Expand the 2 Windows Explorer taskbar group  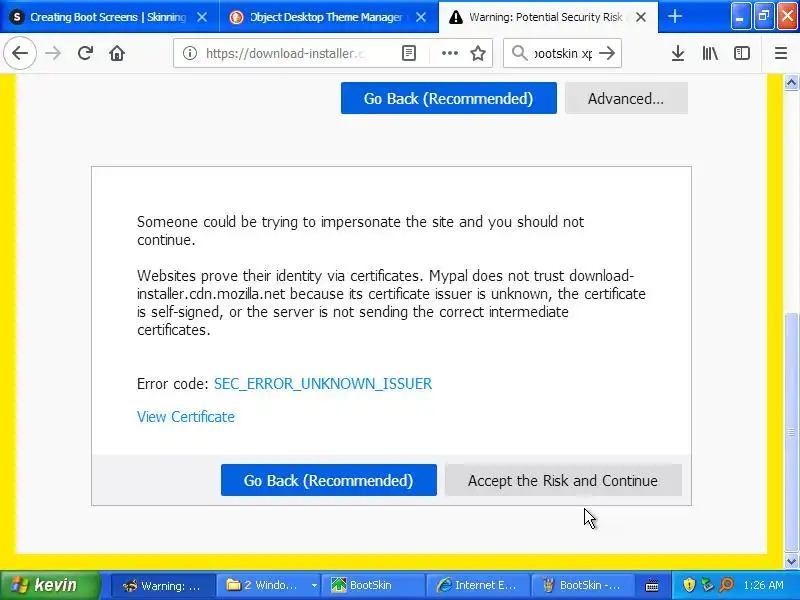tap(270, 585)
